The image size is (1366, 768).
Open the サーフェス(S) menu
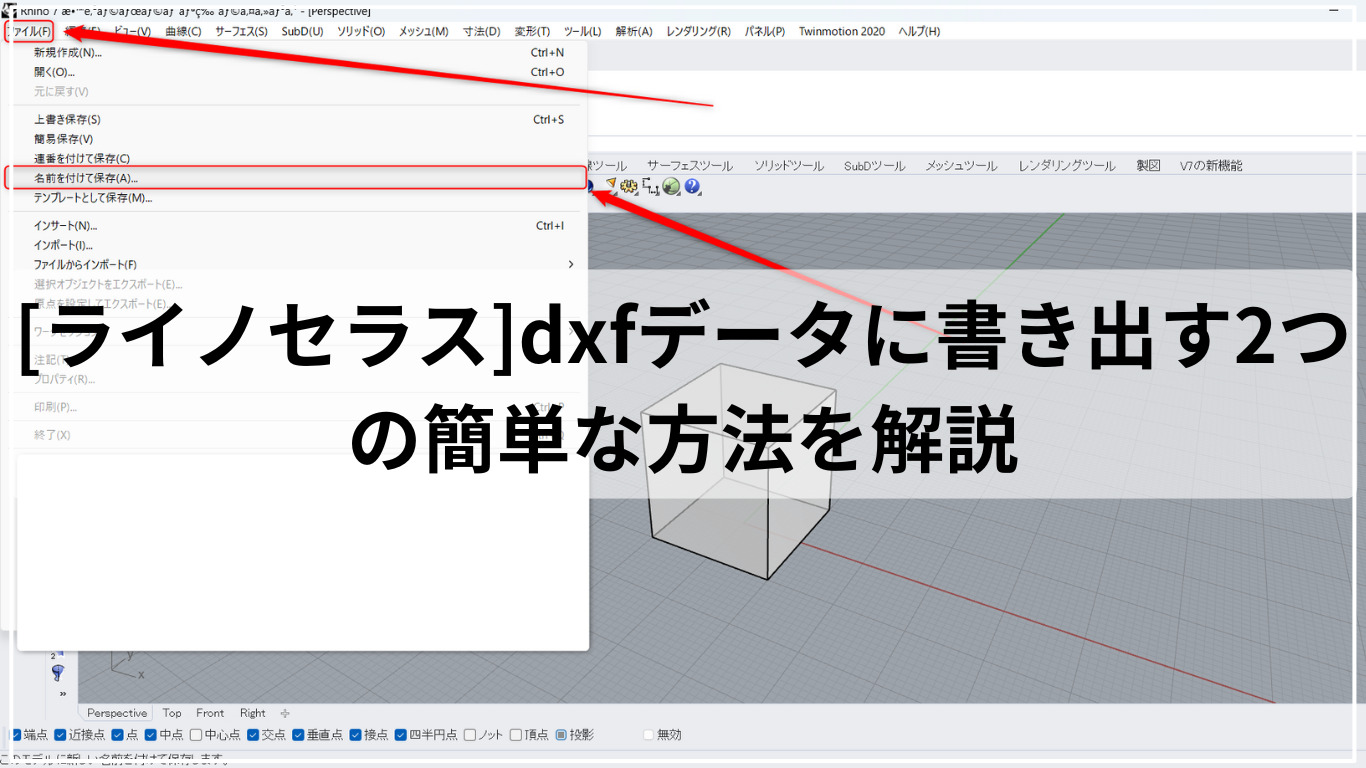tap(241, 31)
